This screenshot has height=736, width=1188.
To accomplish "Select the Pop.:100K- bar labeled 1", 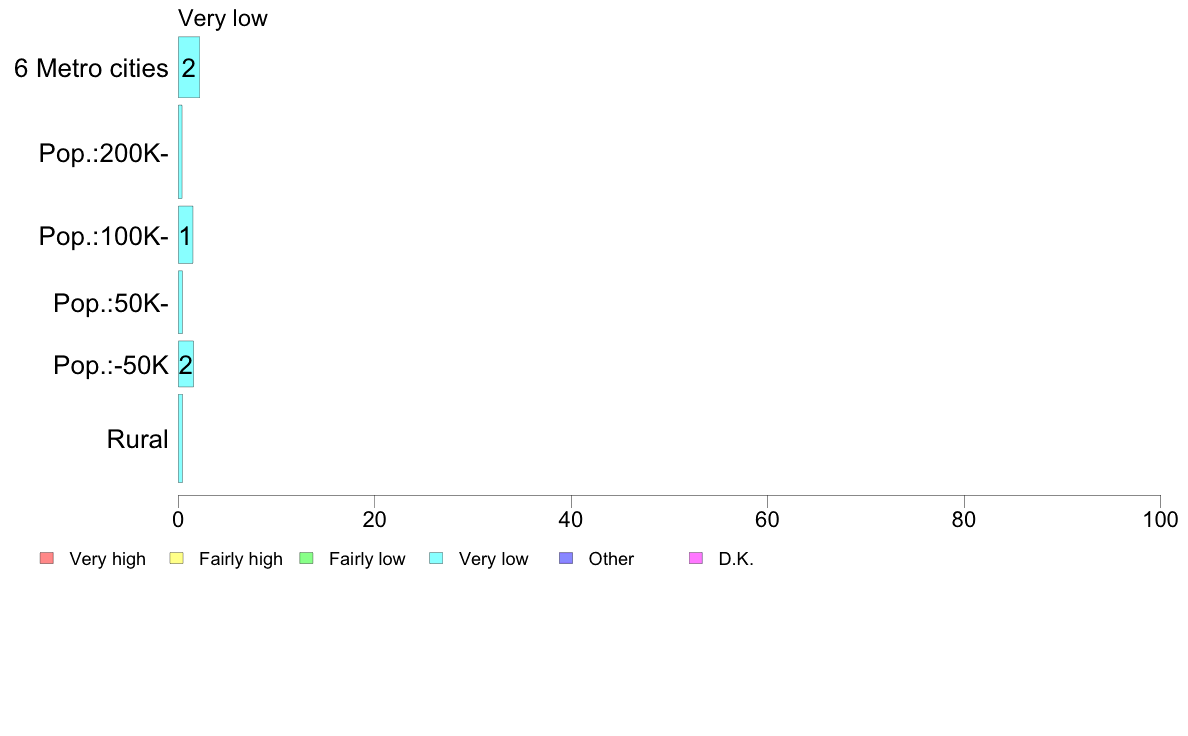I will coord(186,235).
